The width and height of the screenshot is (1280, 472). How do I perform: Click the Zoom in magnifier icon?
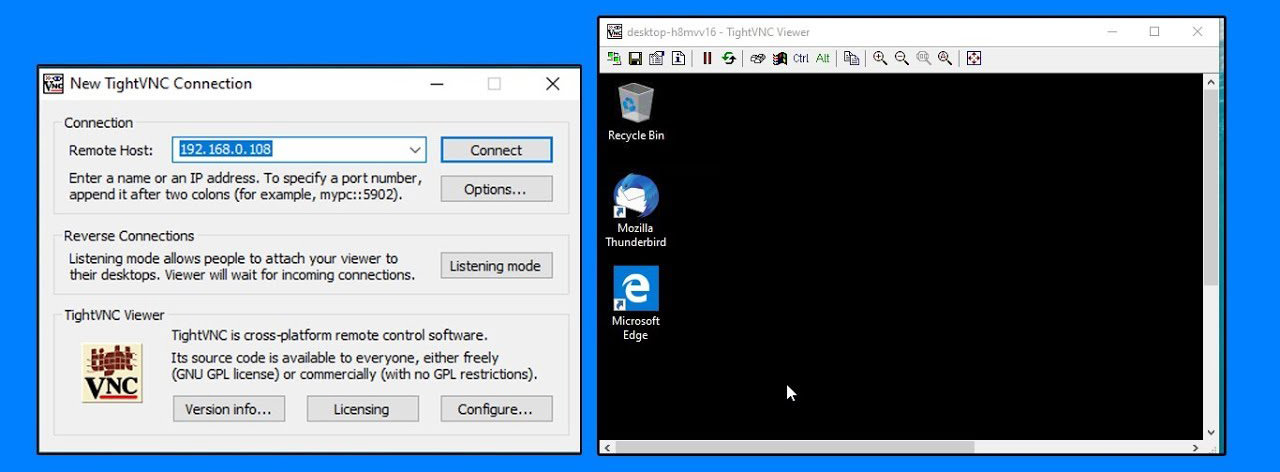click(x=880, y=59)
